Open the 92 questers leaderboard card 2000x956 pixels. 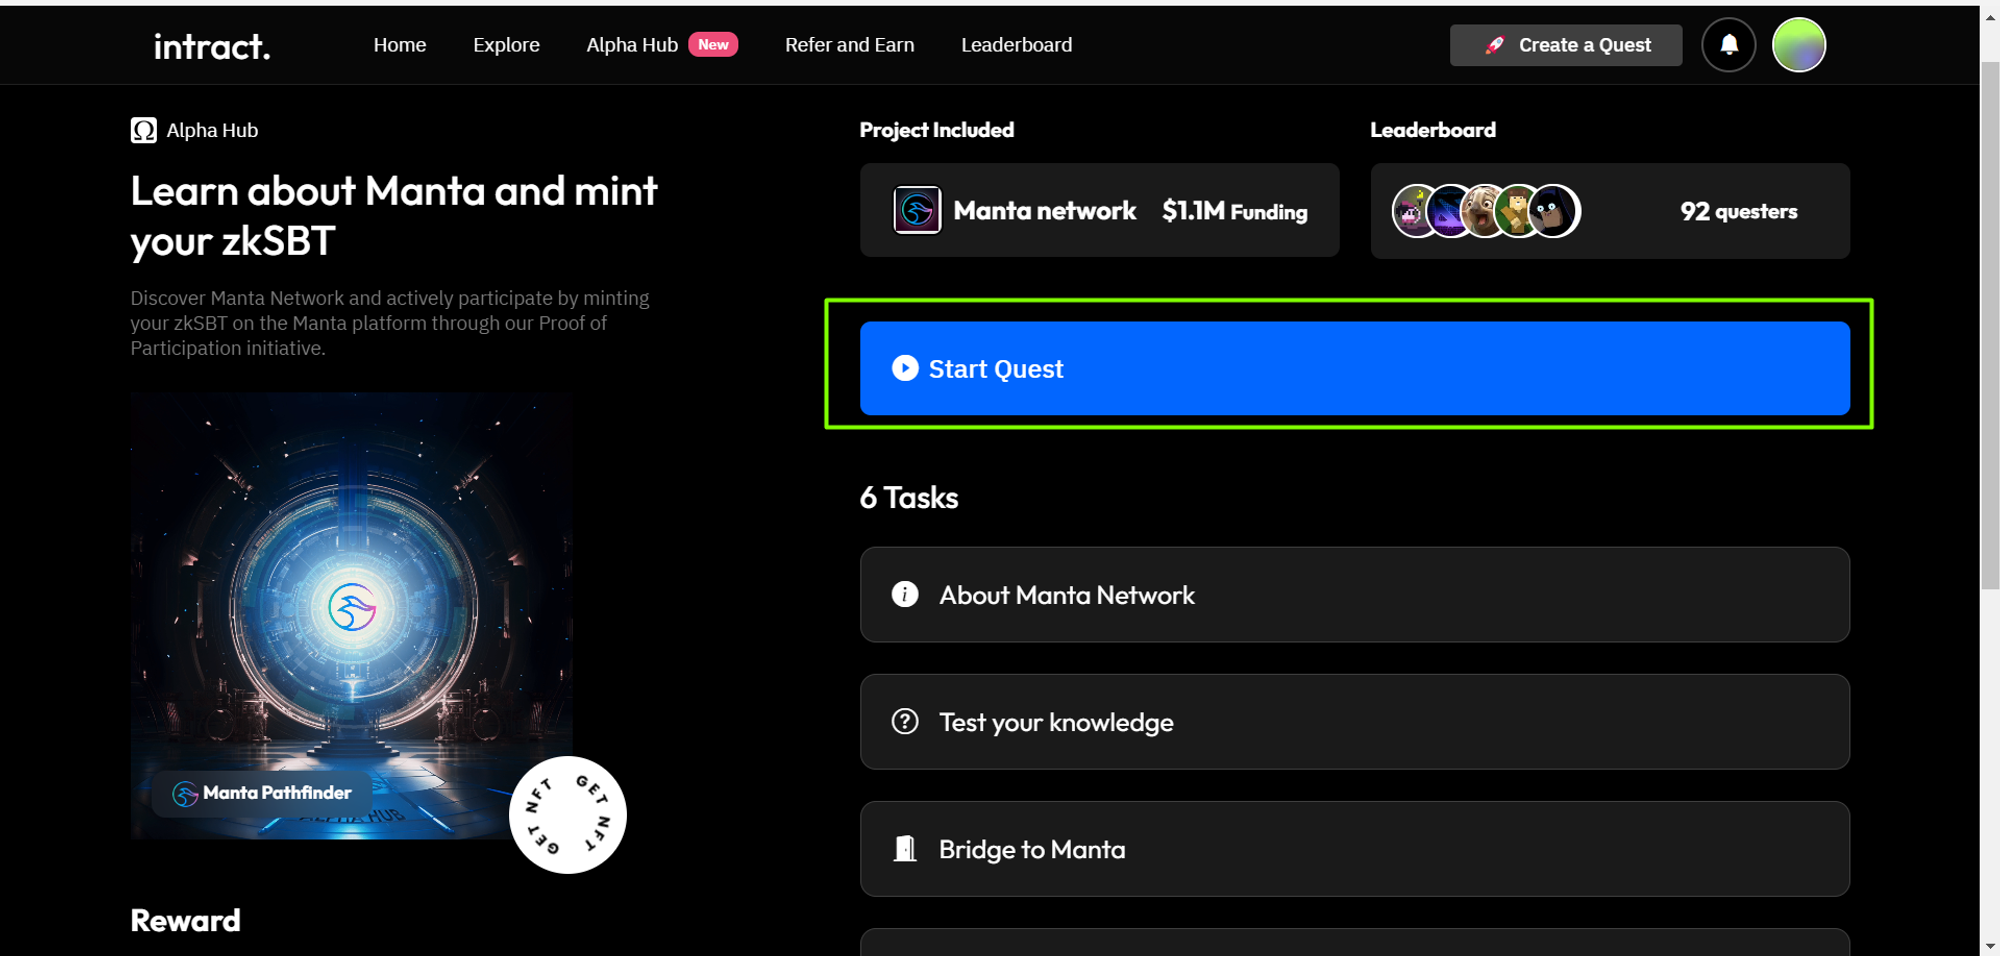(1610, 211)
